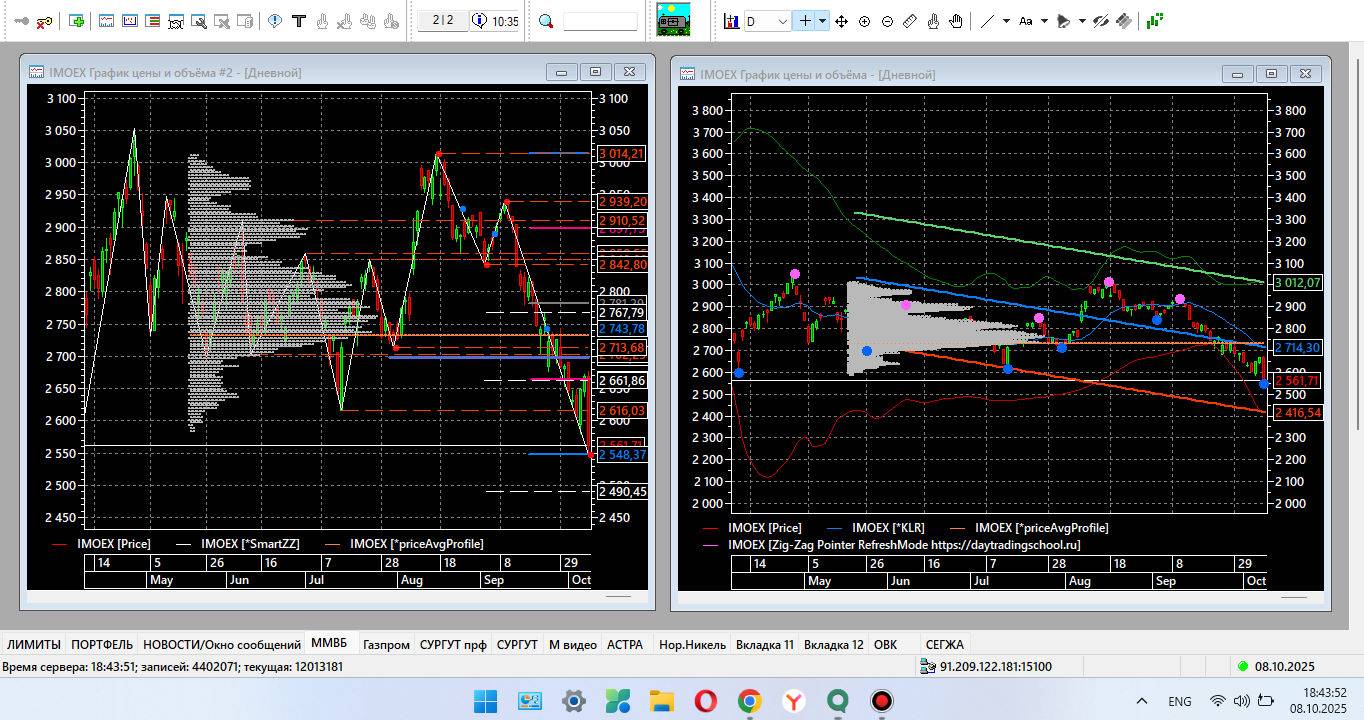The image size is (1364, 720).
Task: Expand the line drawing tool dropdown arrow
Action: 1006,21
